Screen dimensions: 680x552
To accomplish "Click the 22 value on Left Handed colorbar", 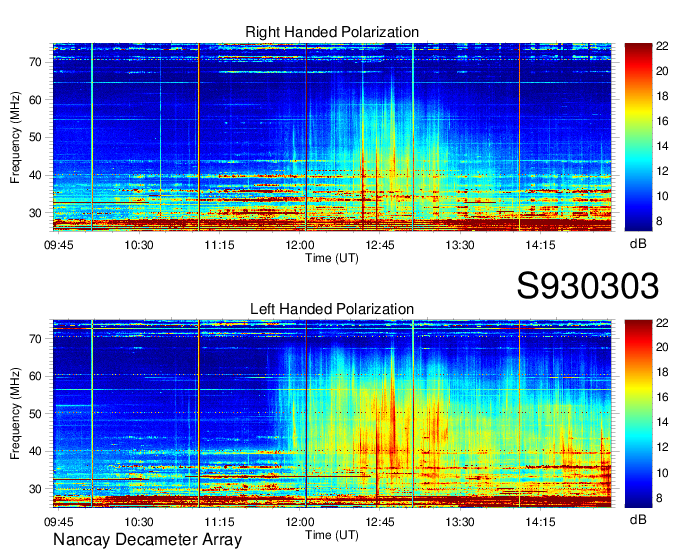I will pyautogui.click(x=662, y=323).
